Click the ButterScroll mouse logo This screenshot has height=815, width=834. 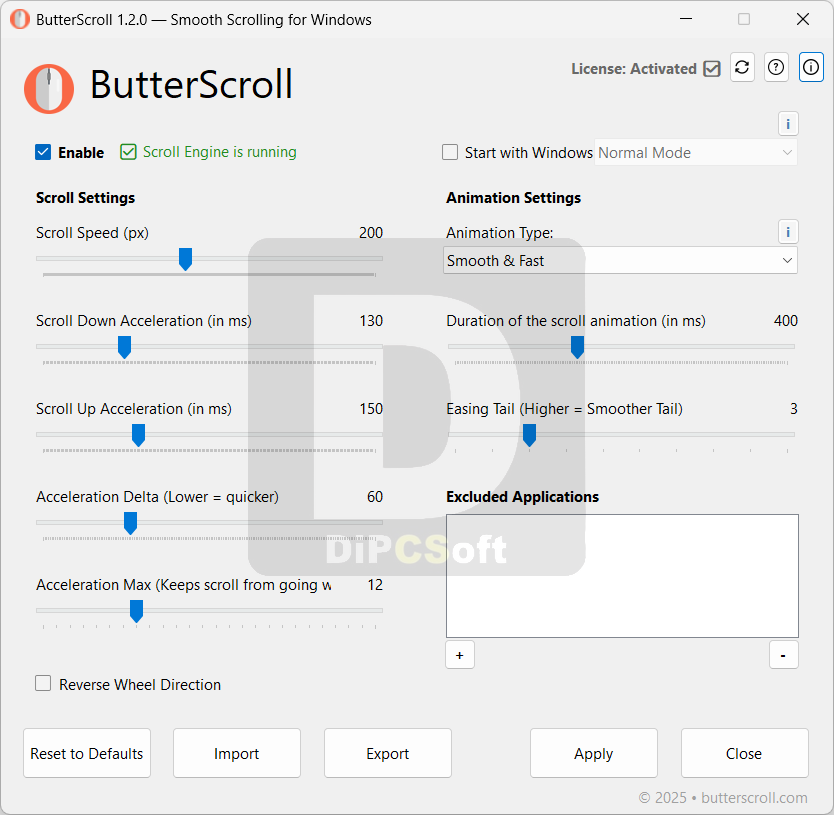tap(49, 89)
